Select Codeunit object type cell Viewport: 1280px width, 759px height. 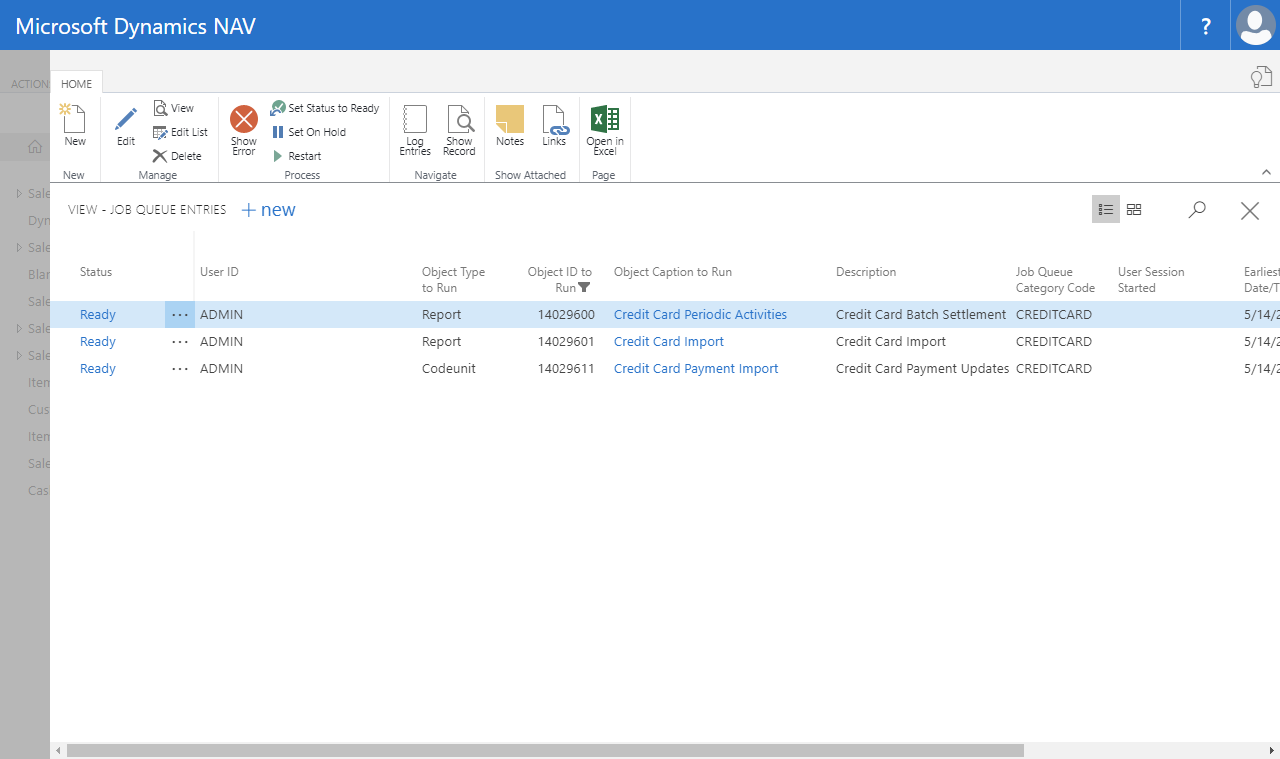449,368
